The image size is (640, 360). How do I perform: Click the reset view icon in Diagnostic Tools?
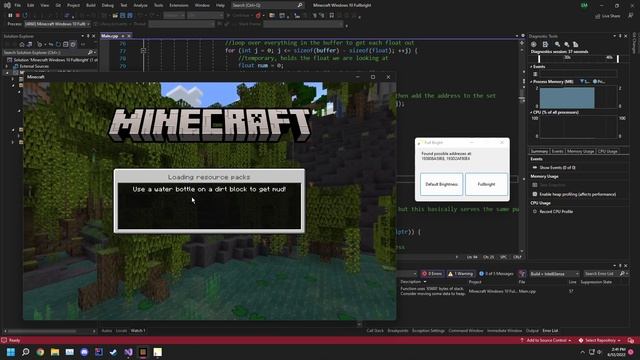(576, 44)
